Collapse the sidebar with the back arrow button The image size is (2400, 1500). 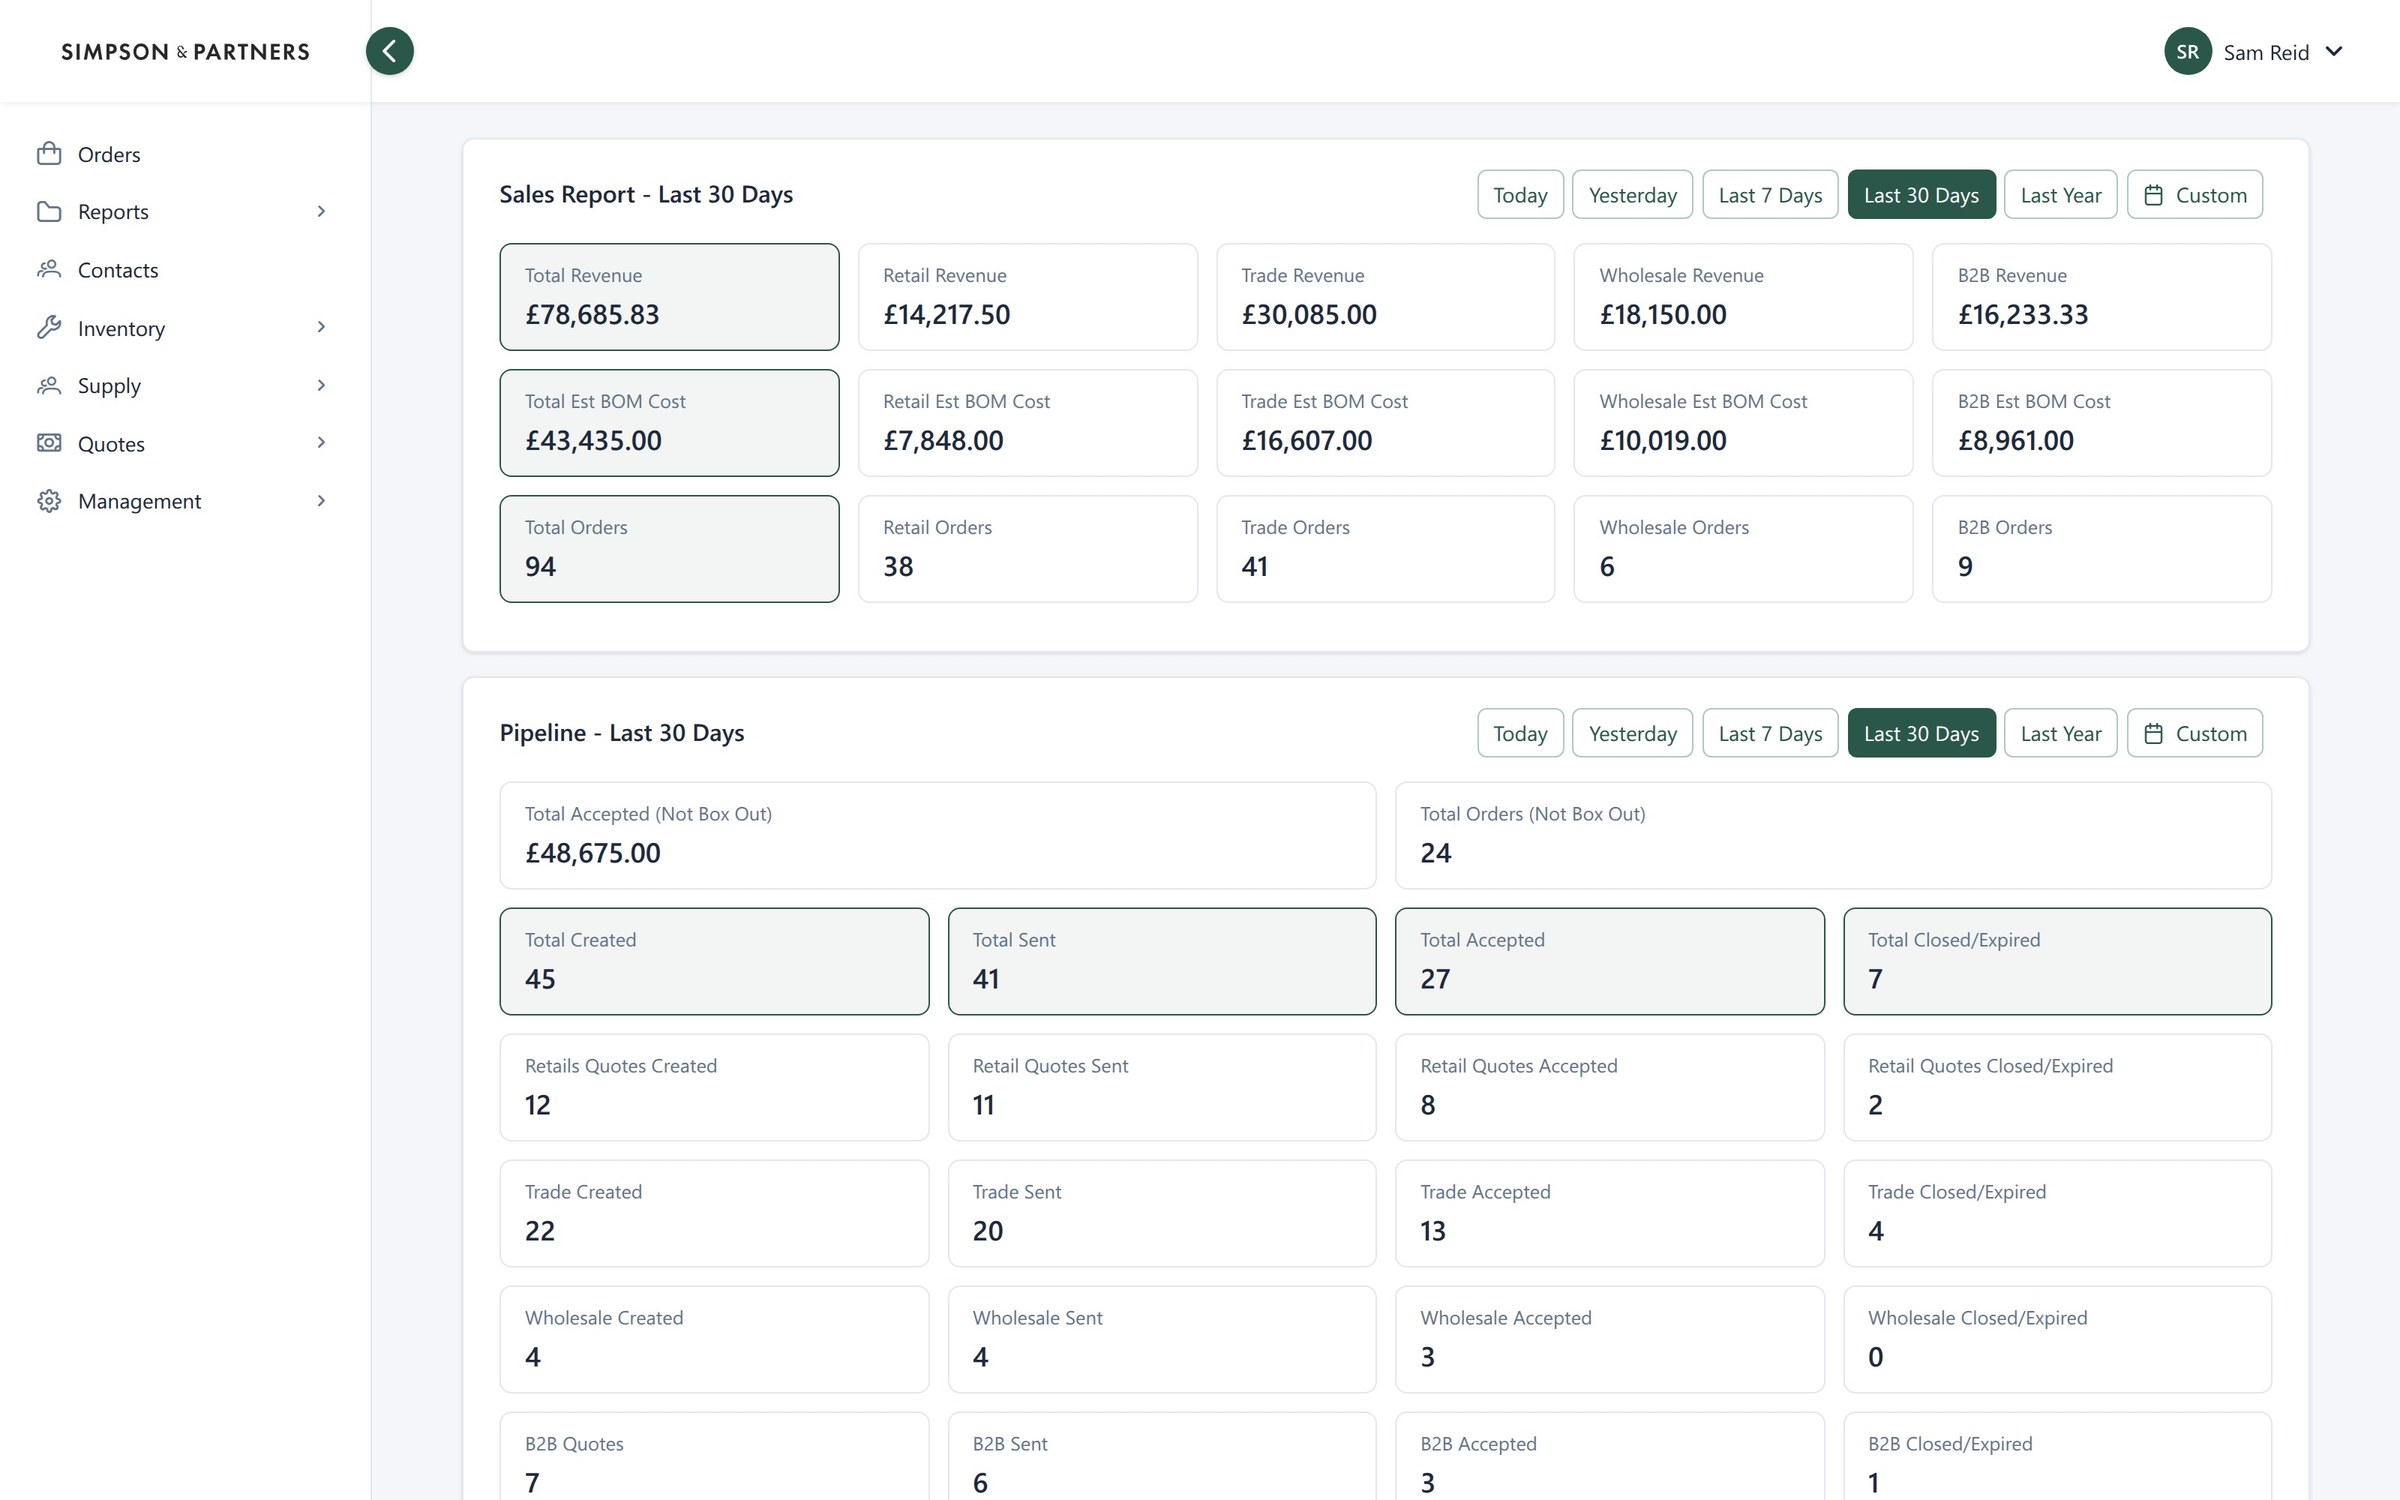click(390, 51)
